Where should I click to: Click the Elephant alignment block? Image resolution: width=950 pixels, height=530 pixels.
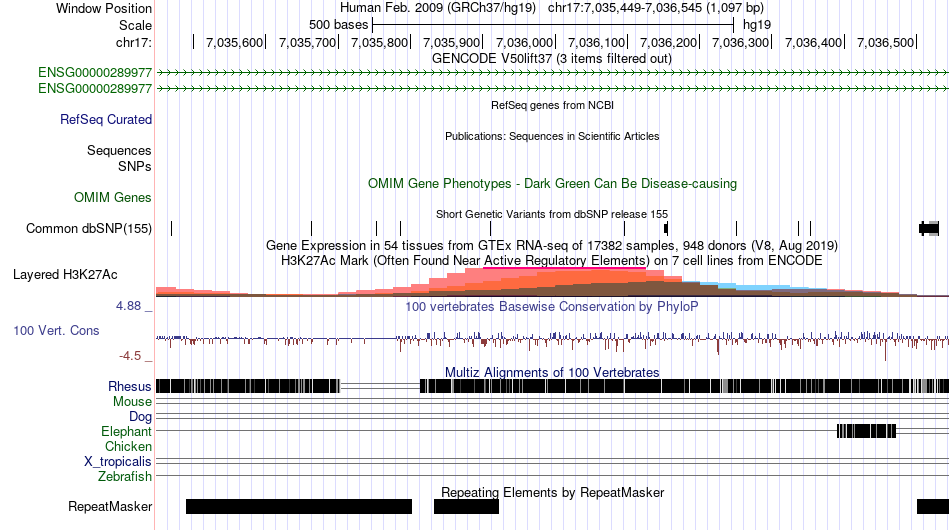tap(866, 431)
